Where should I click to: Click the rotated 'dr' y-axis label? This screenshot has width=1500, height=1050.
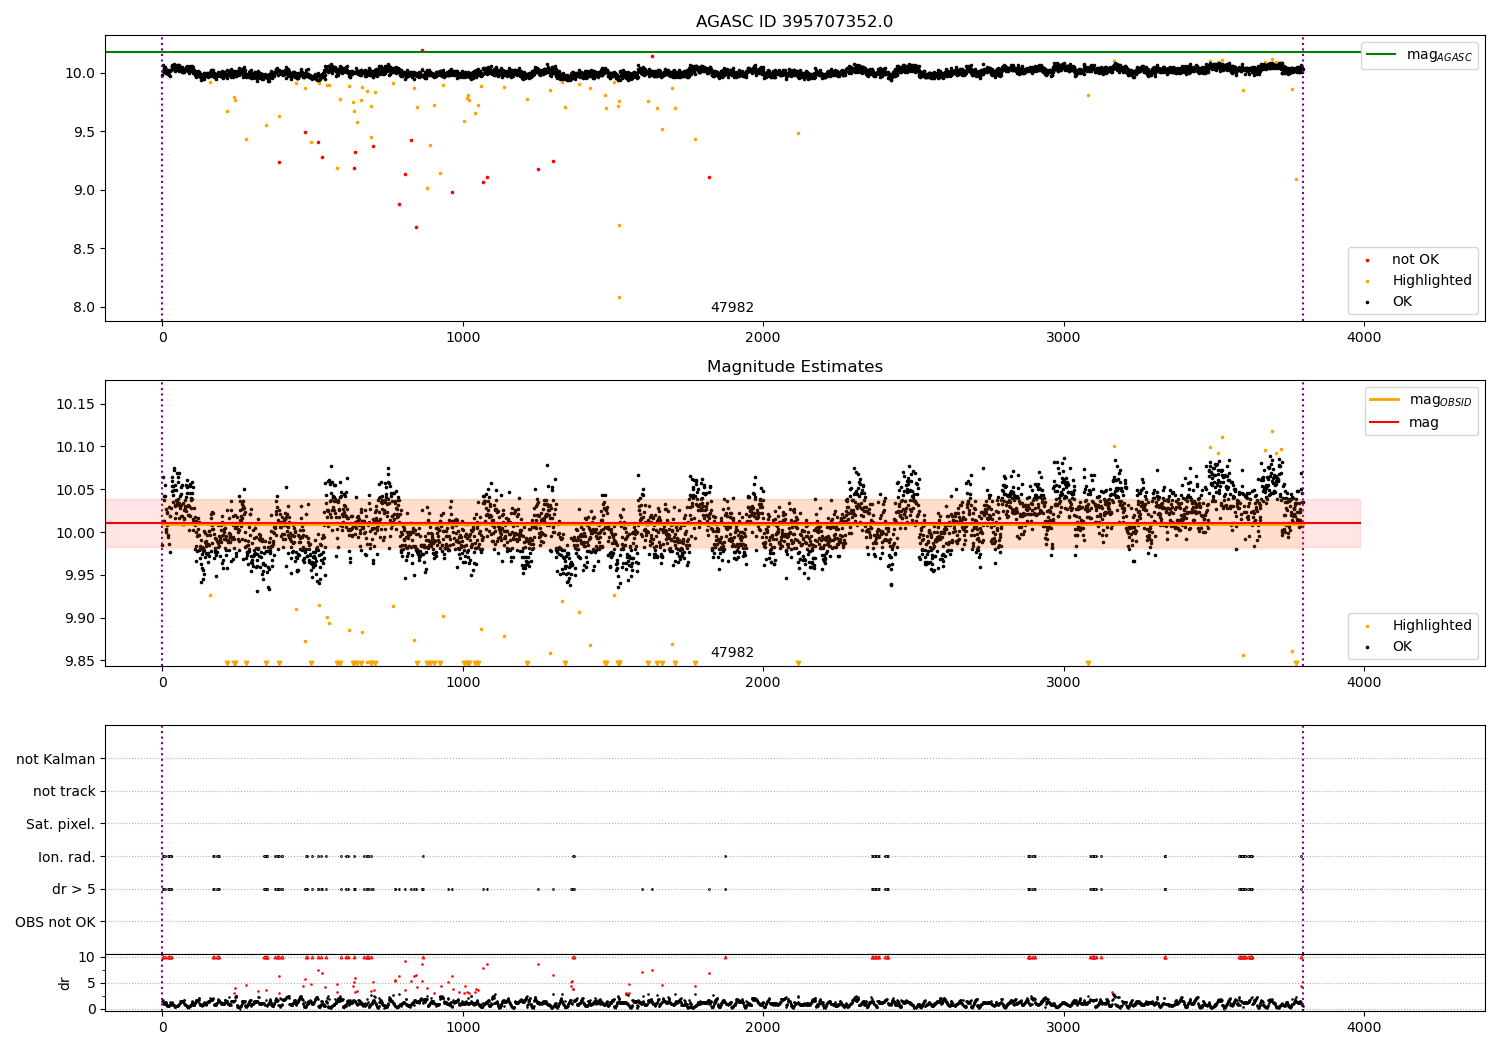tap(65, 984)
